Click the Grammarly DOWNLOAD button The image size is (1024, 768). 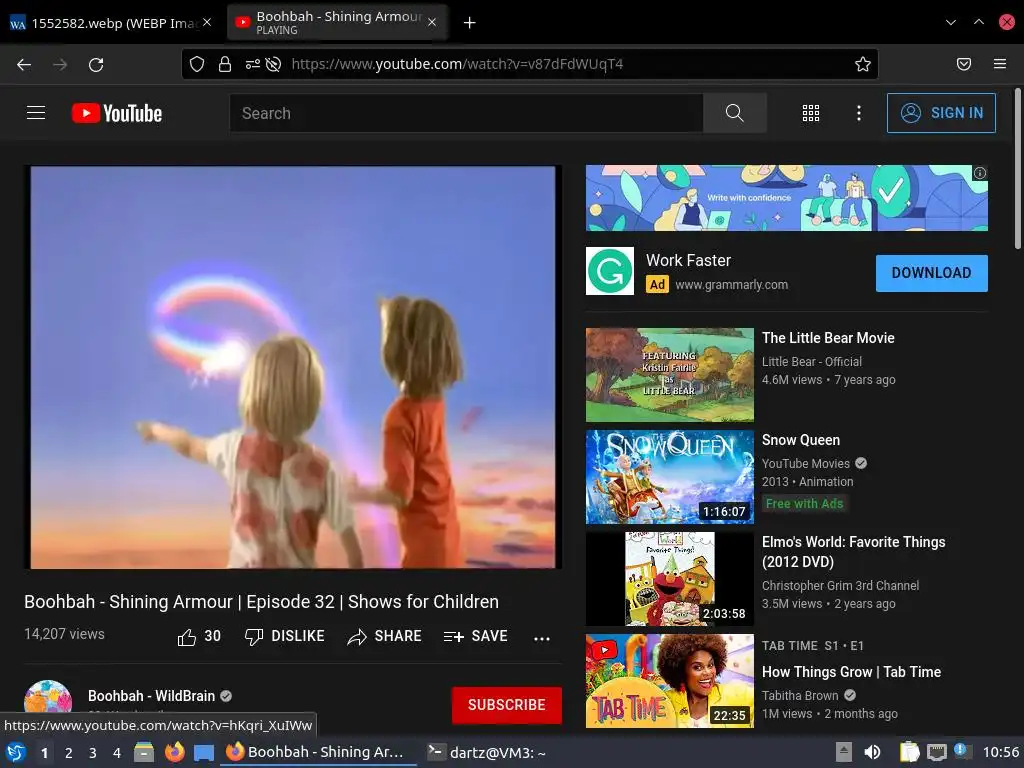point(931,273)
